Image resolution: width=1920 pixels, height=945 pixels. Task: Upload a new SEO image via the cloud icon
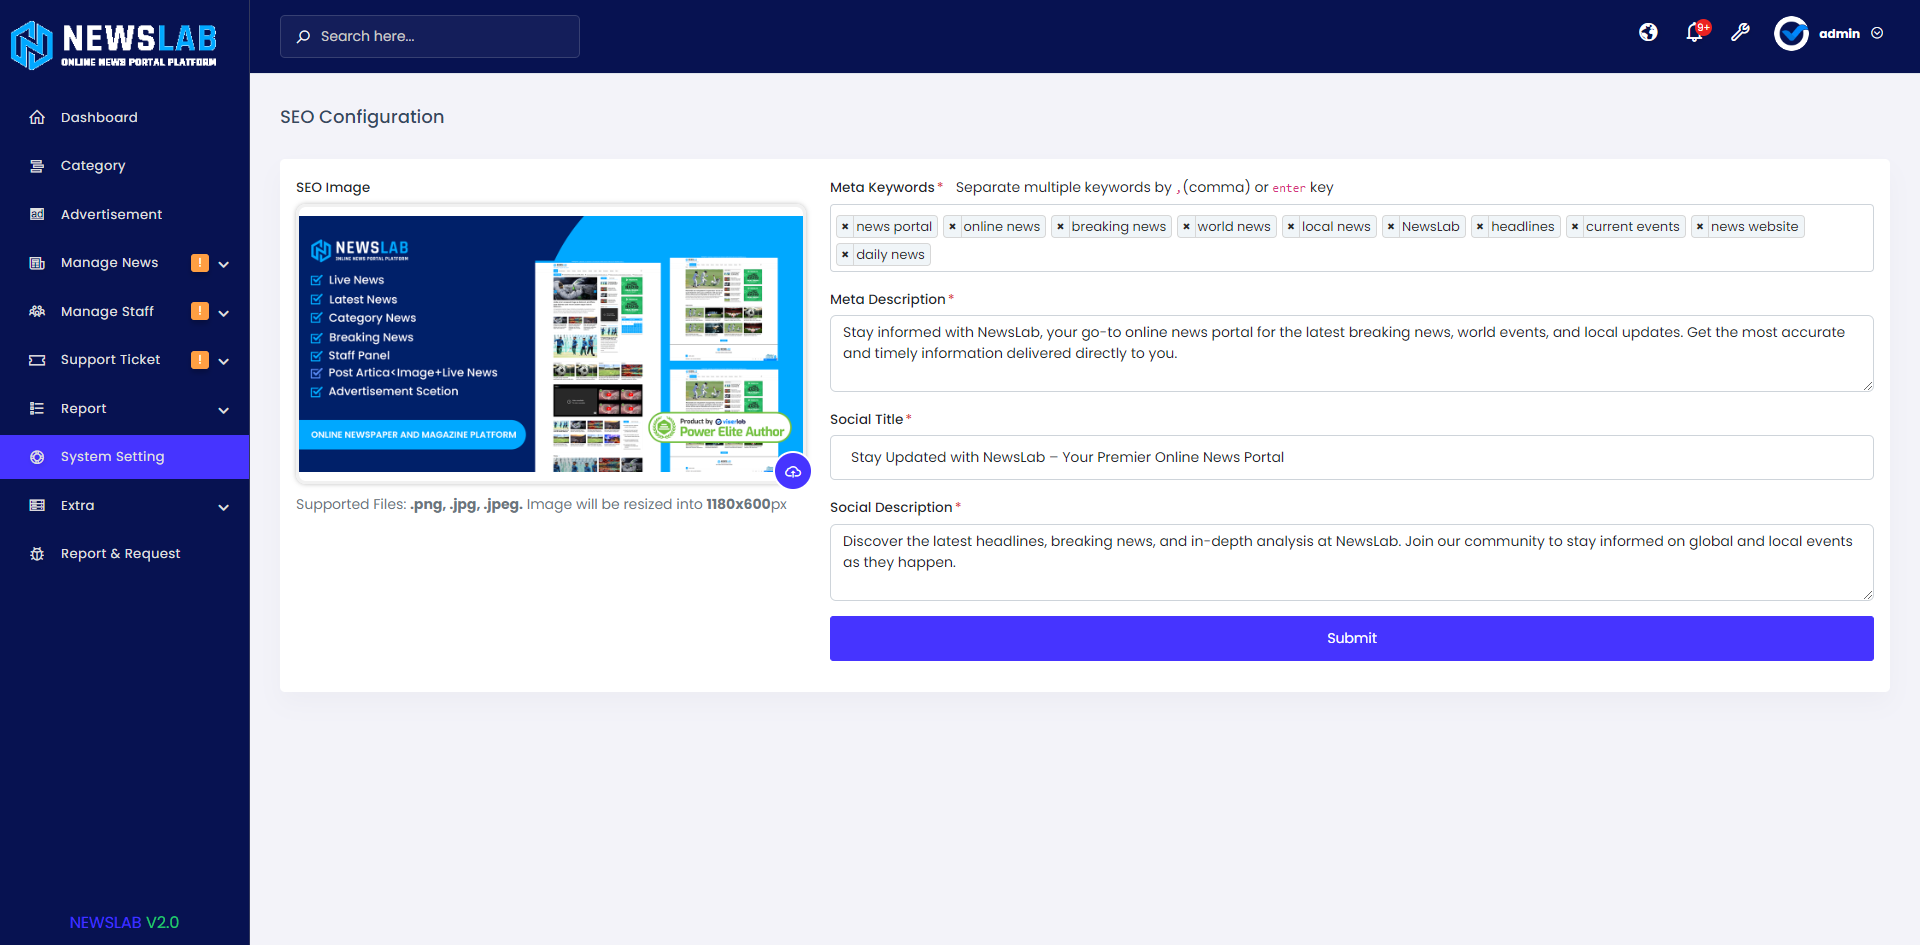point(793,470)
